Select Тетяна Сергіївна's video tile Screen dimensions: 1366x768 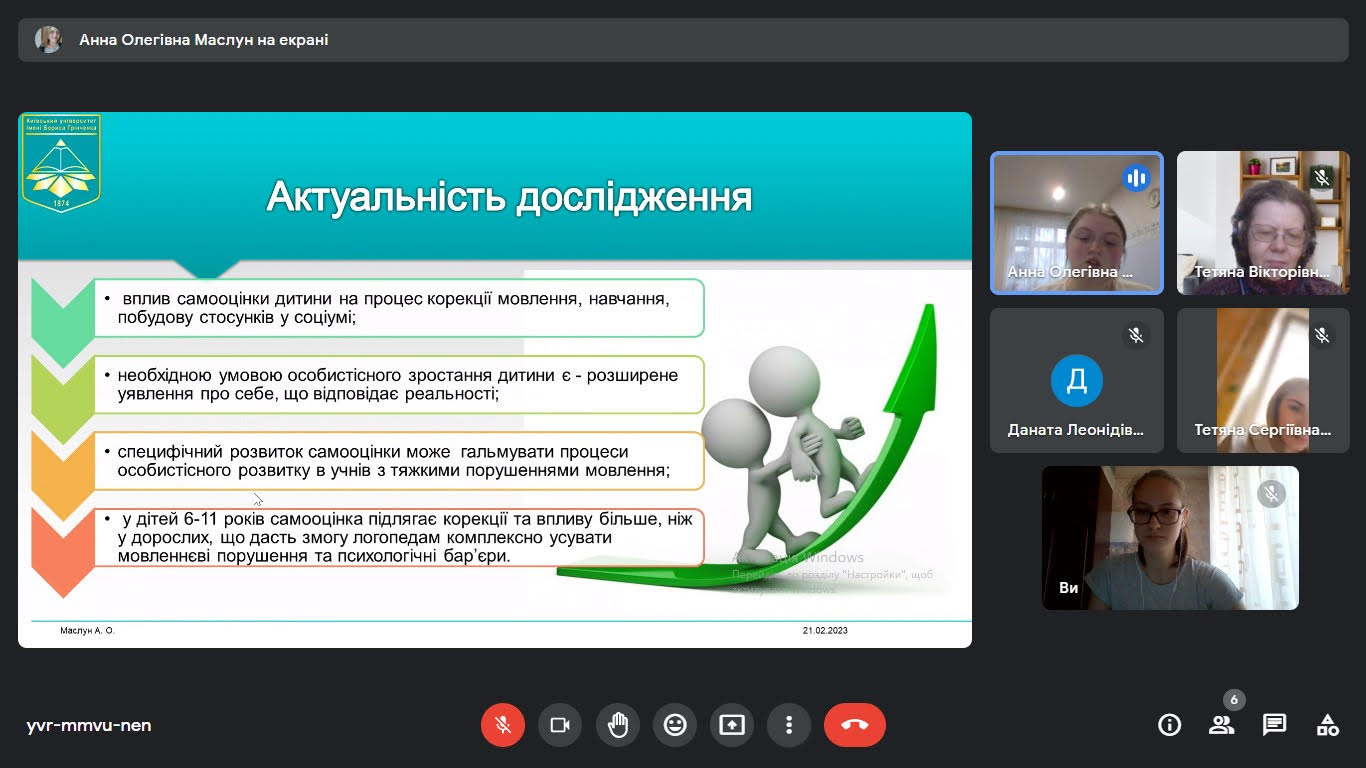pos(1263,380)
